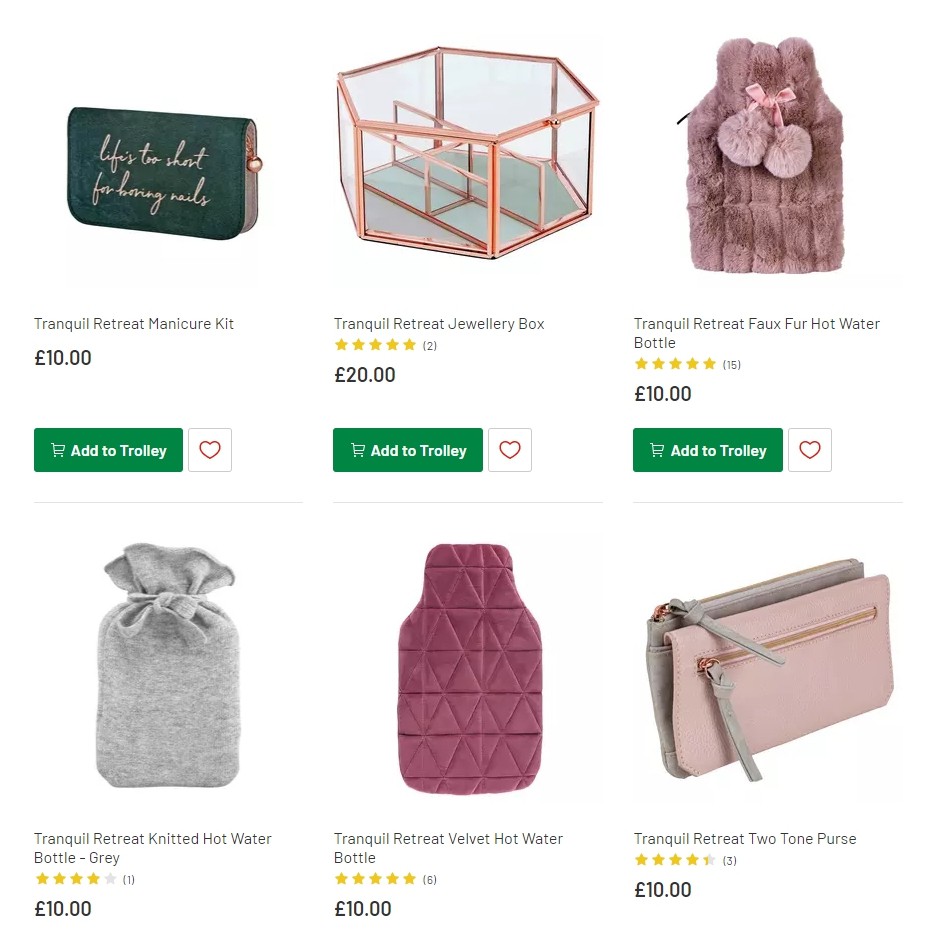Click the trolley icon on the Jewellery Box button

click(x=357, y=450)
